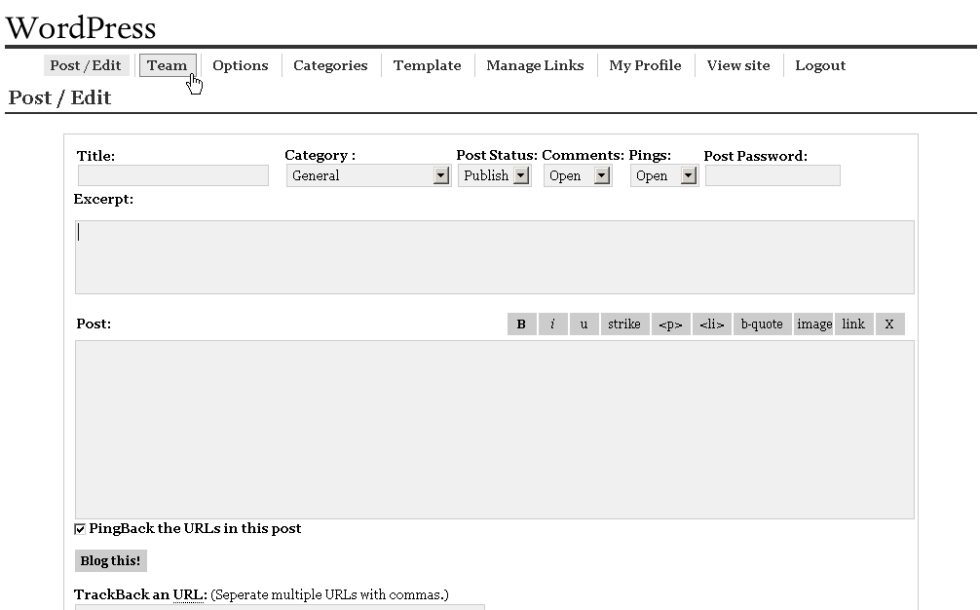Insert an image into the post
The width and height of the screenshot is (980, 610).
[815, 323]
